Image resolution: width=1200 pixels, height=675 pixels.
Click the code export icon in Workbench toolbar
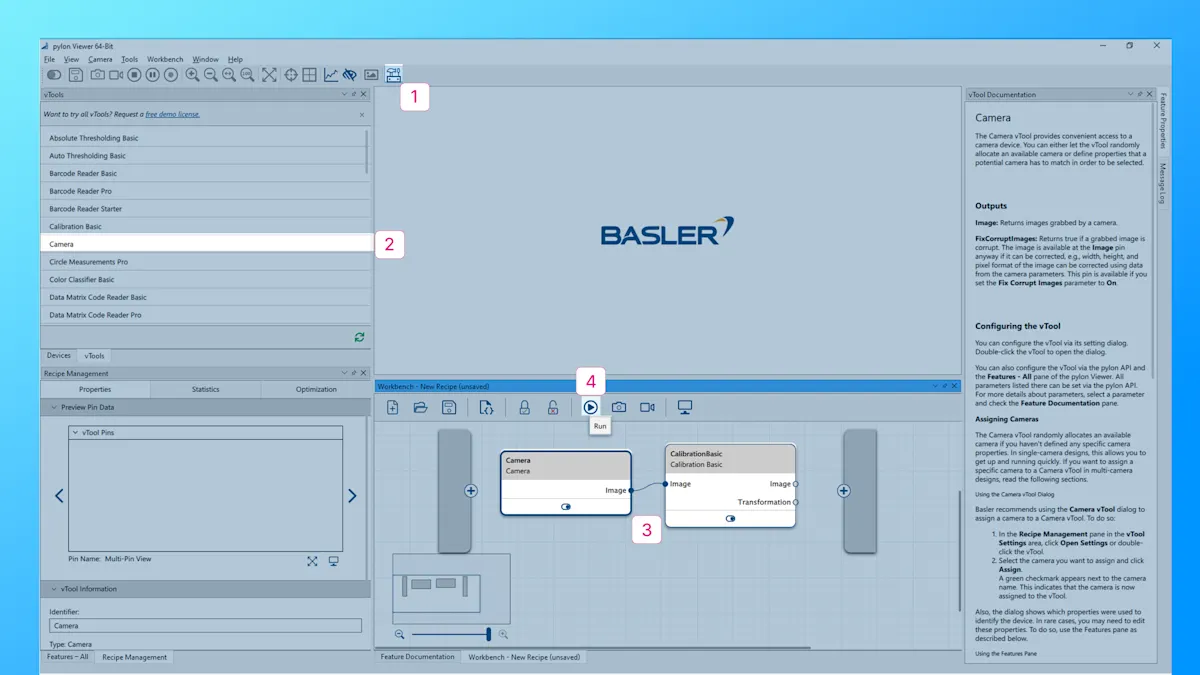coord(486,407)
